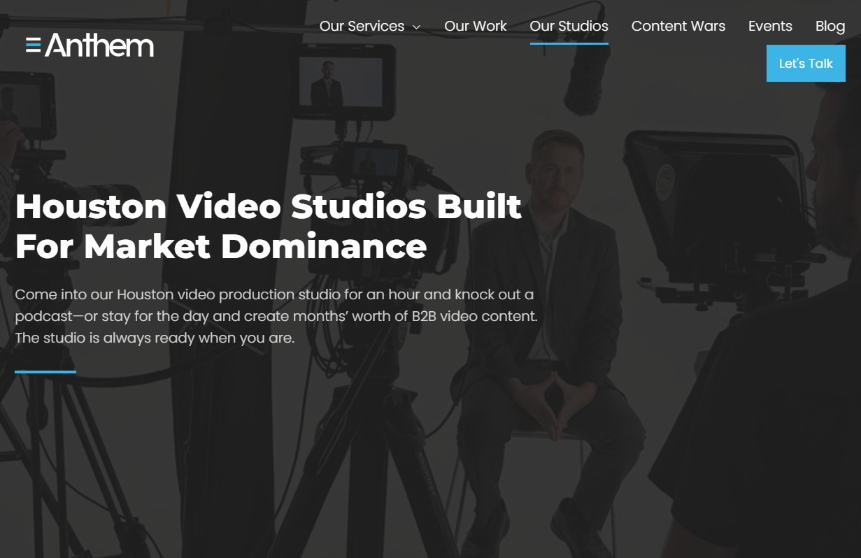861x558 pixels.
Task: Go to Content Wars
Action: (678, 26)
